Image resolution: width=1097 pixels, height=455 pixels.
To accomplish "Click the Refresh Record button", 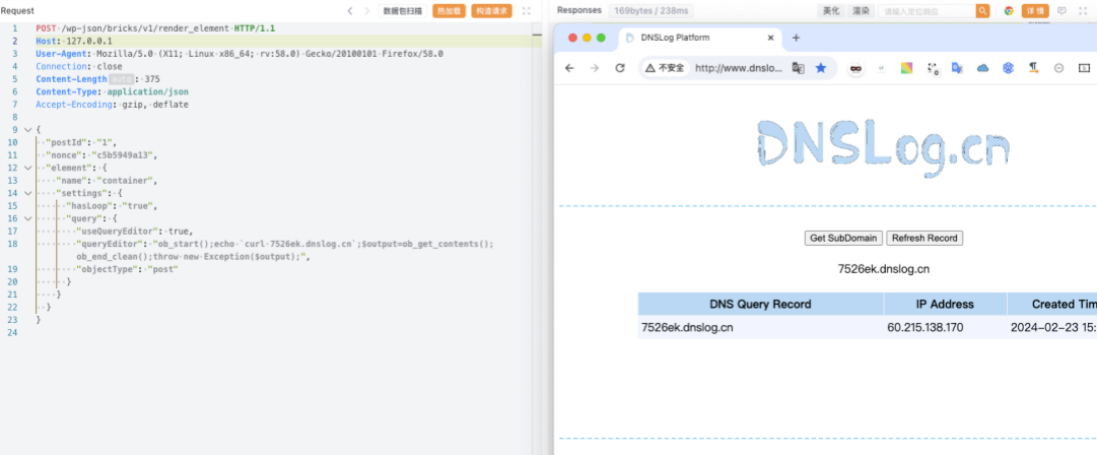I will (924, 238).
